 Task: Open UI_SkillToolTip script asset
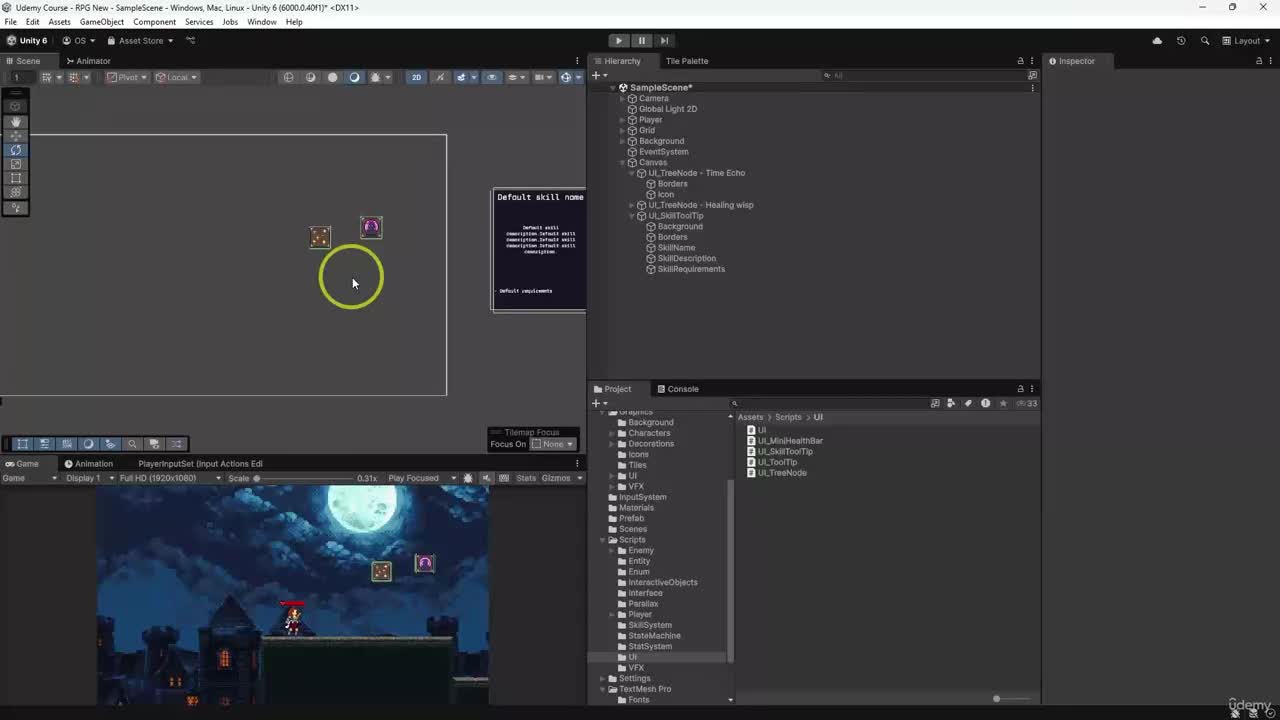pyautogui.click(x=785, y=451)
